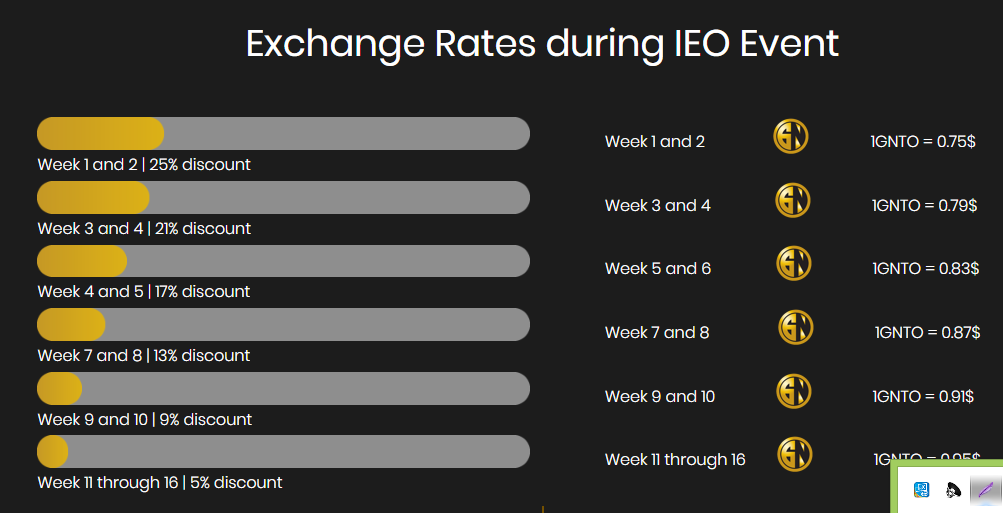Click the 5% discount progress bar
This screenshot has width=1003, height=513.
click(283, 452)
